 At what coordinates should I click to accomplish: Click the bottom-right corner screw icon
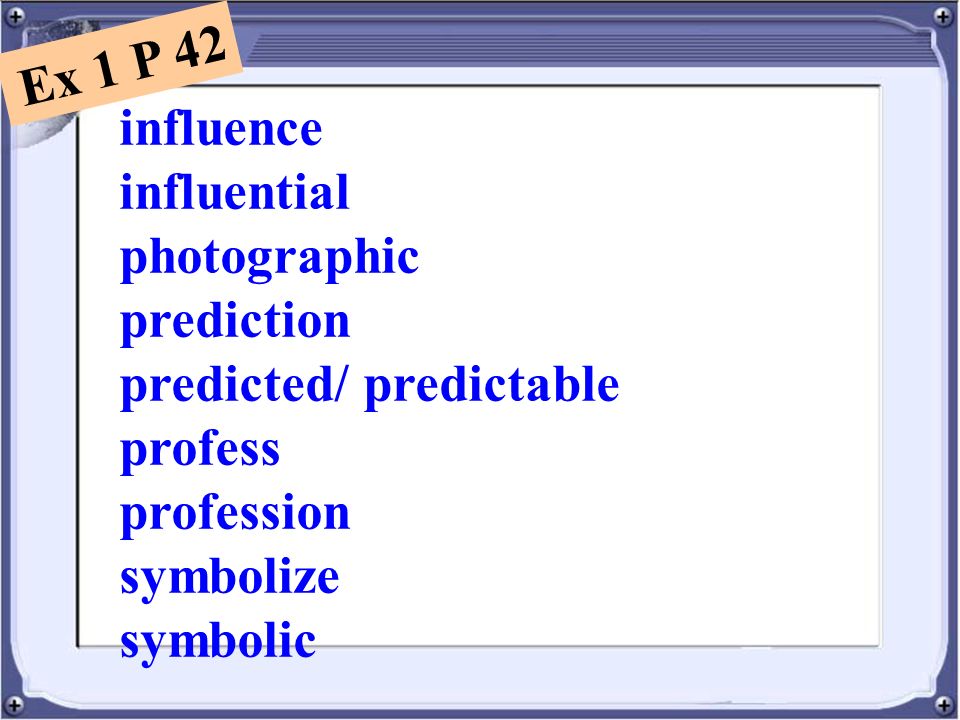943,705
